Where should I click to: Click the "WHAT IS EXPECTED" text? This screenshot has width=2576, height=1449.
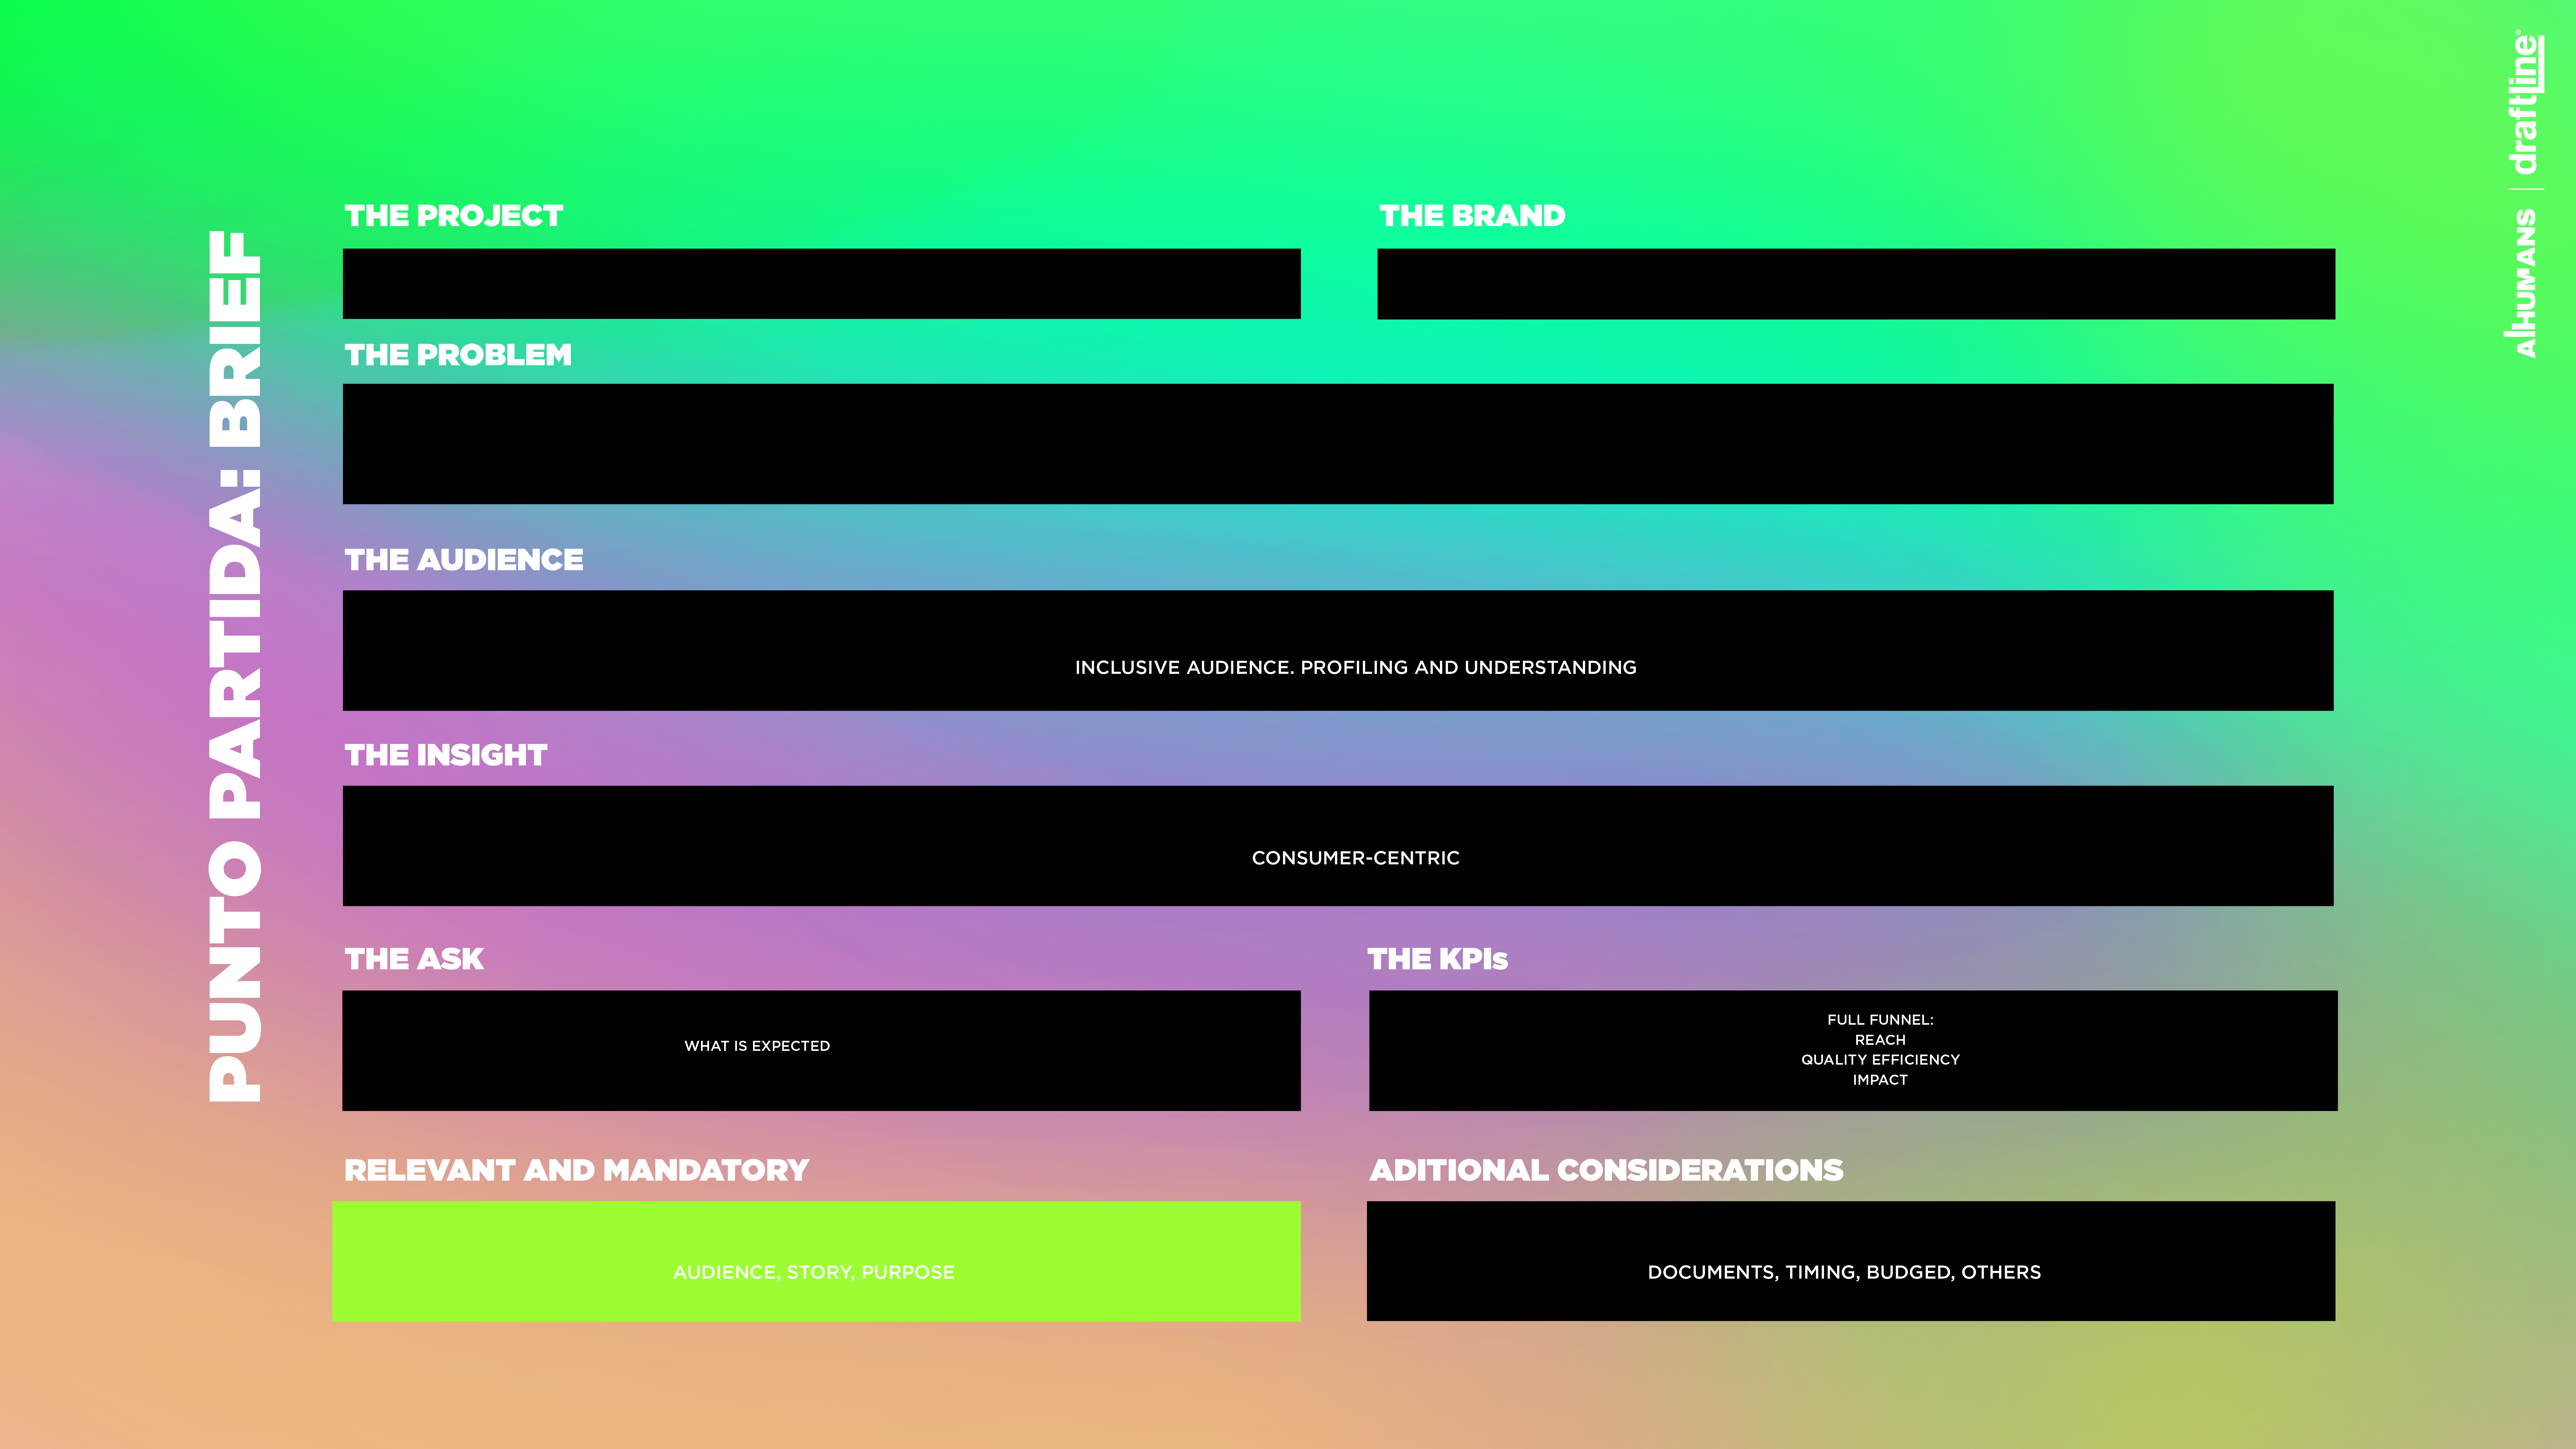(x=757, y=1046)
